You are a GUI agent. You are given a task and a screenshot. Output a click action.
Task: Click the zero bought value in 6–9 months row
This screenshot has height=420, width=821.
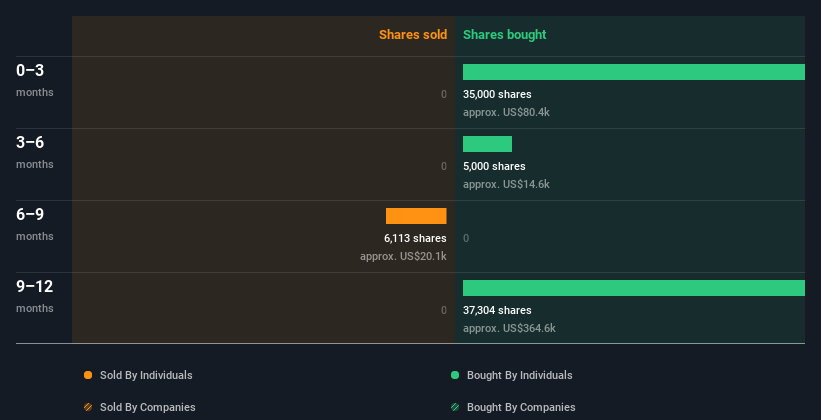tap(466, 238)
